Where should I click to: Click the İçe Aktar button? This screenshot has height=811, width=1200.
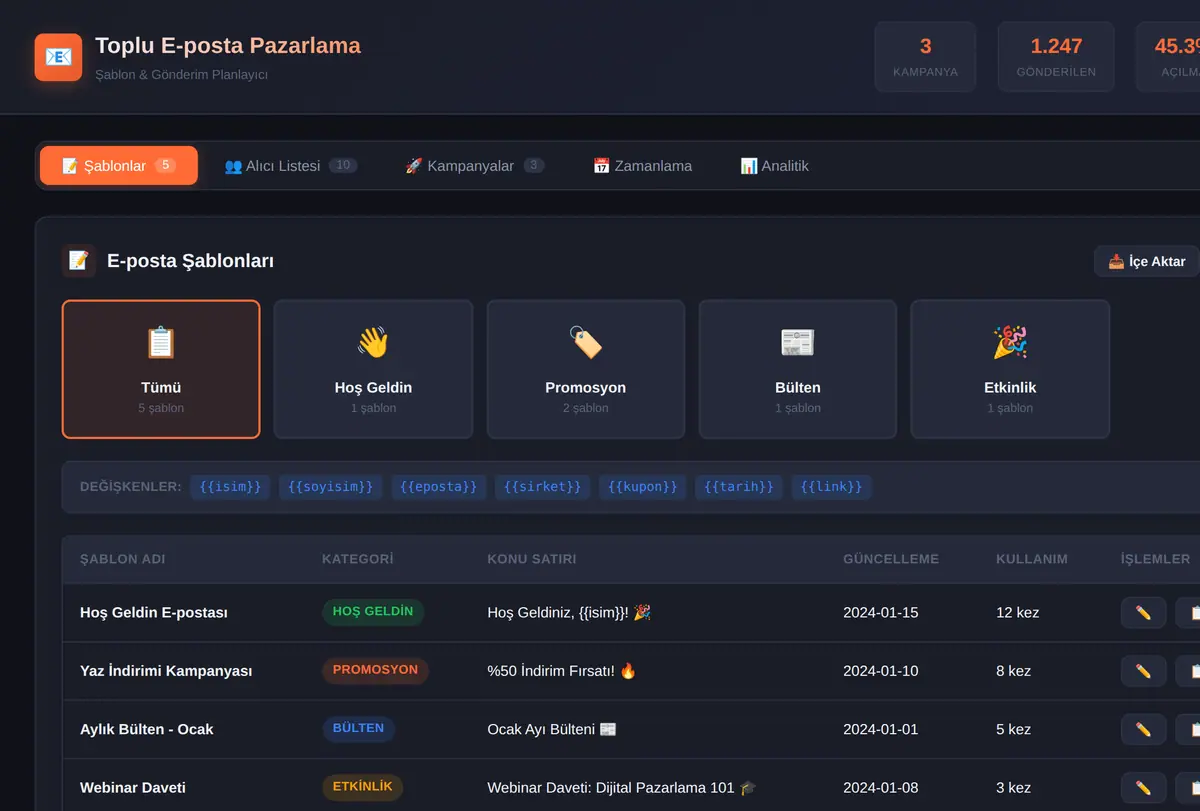click(1146, 261)
